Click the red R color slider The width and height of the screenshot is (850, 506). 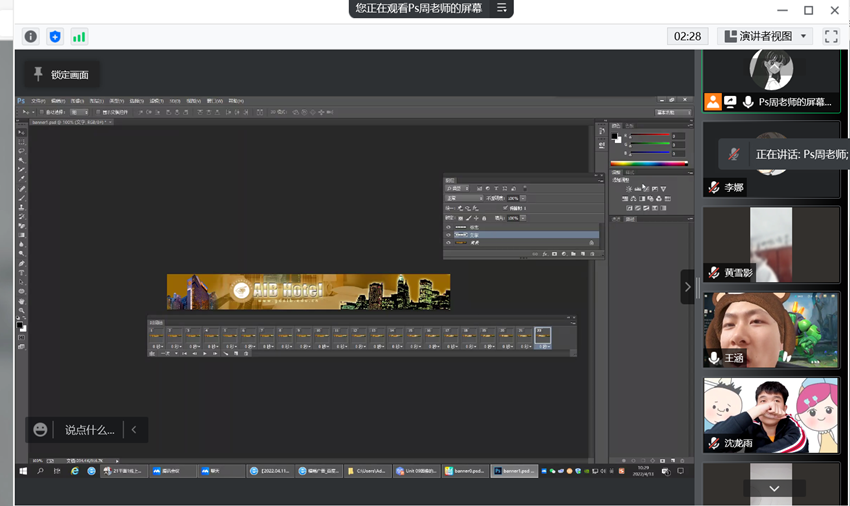(x=648, y=136)
